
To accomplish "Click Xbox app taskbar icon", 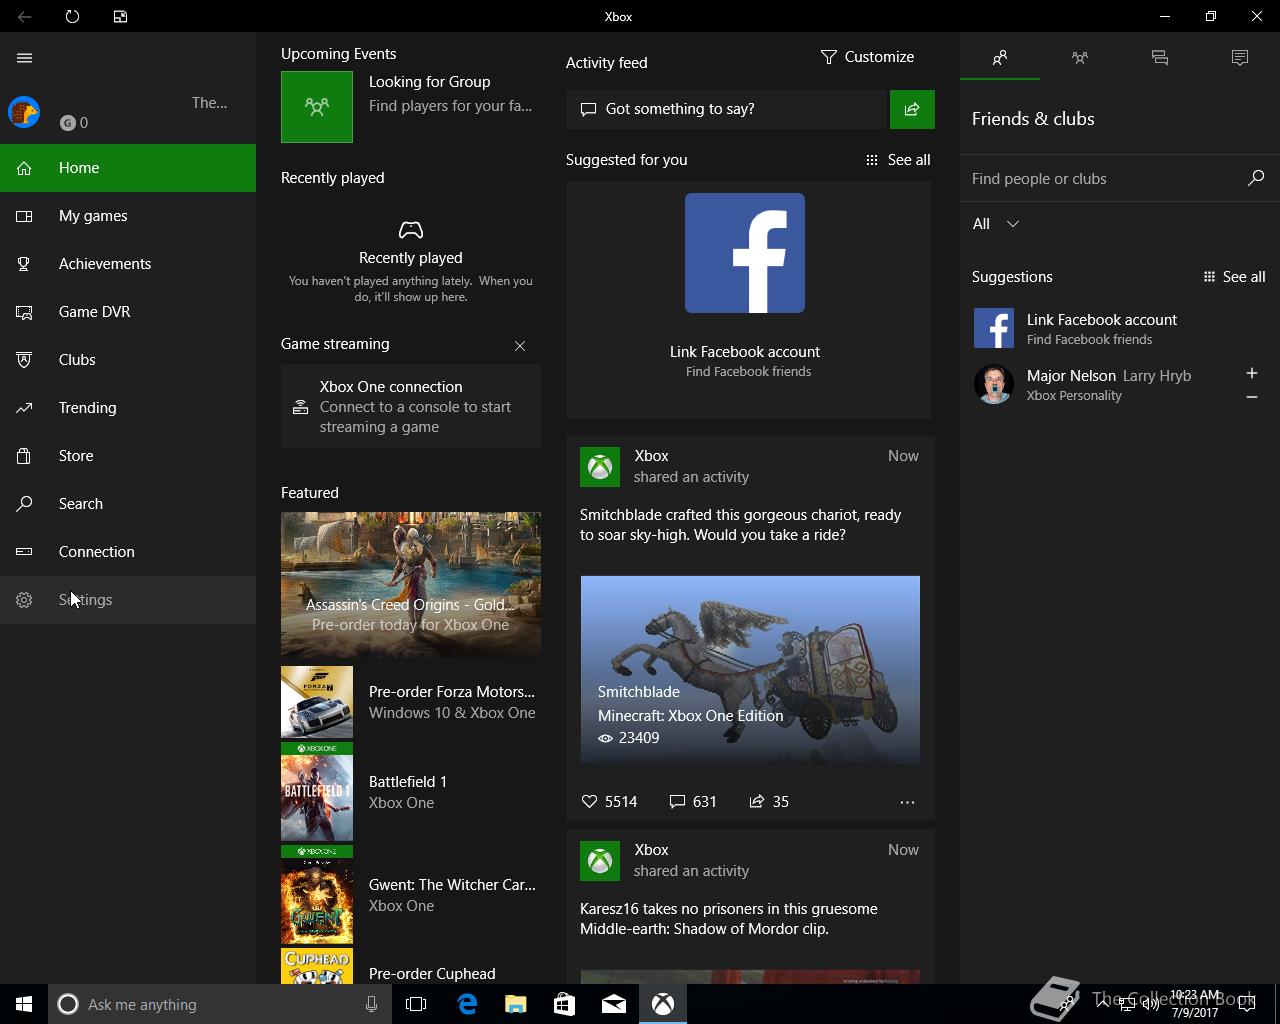I will [x=663, y=1004].
